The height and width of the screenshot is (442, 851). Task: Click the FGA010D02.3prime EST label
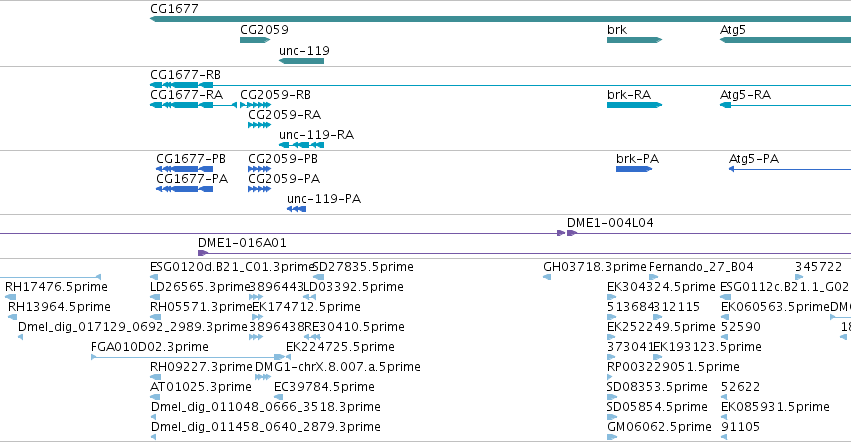[150, 347]
